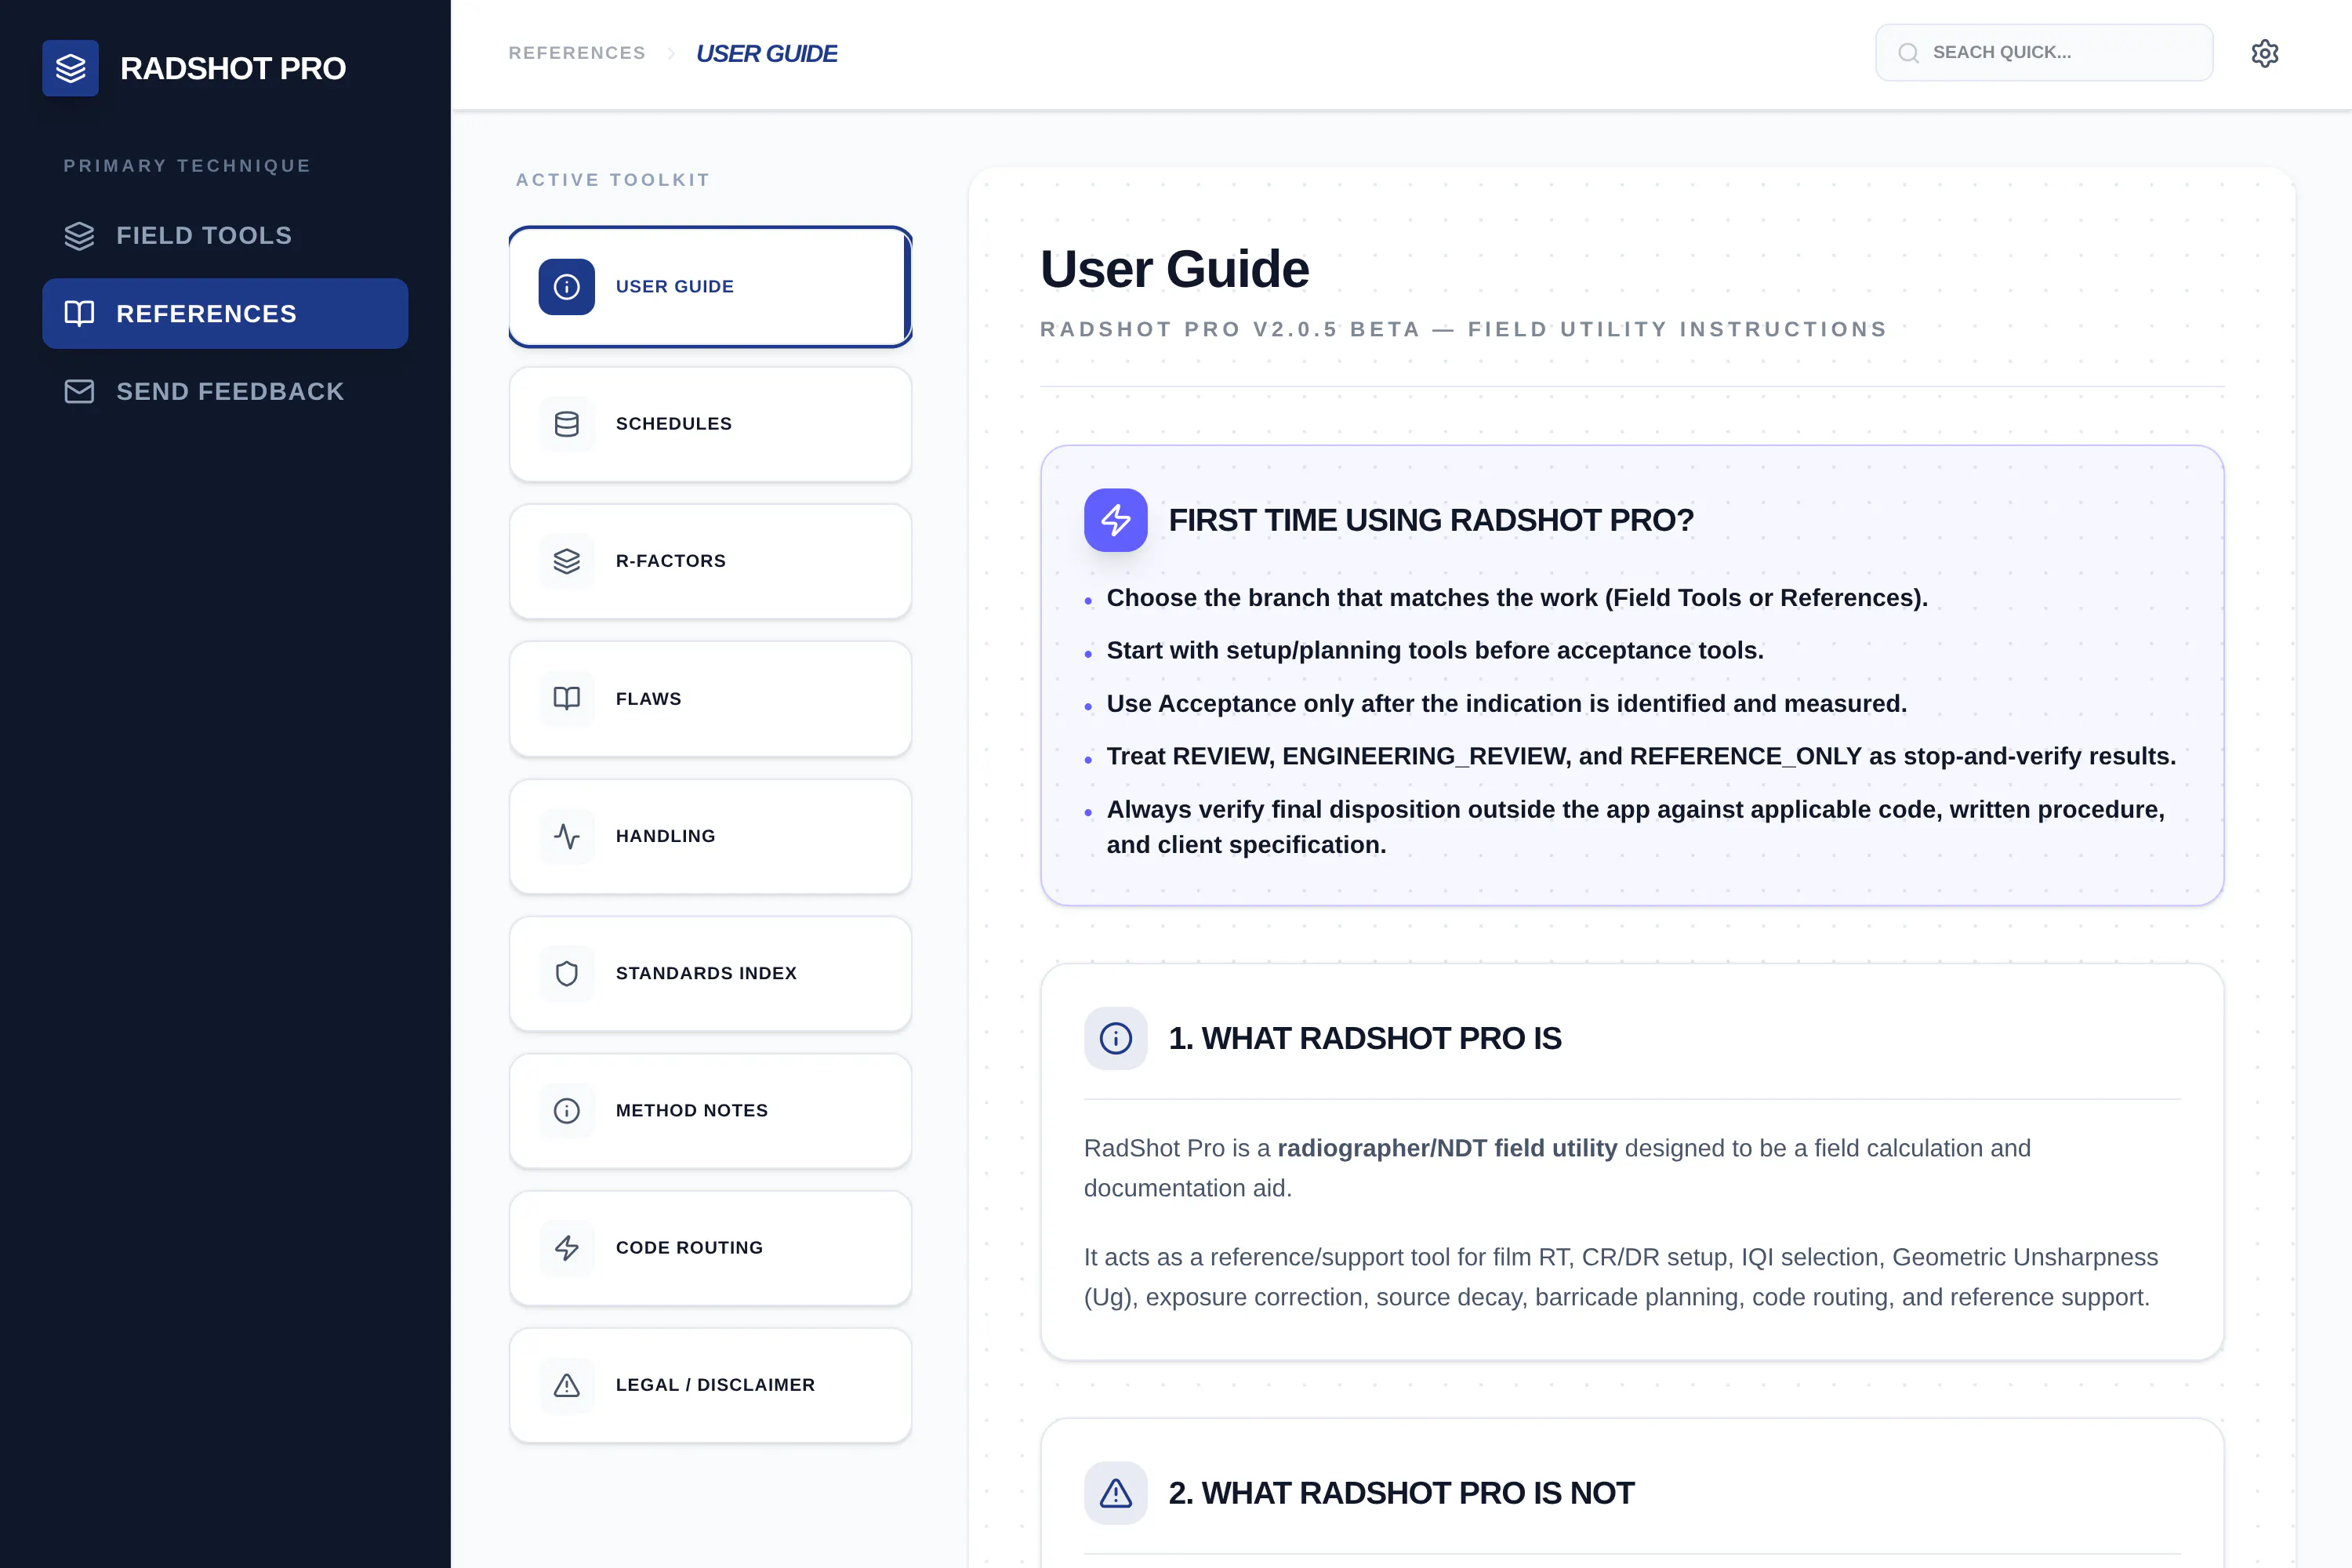Click the Handling pulse icon
This screenshot has width=2352, height=1568.
point(567,836)
